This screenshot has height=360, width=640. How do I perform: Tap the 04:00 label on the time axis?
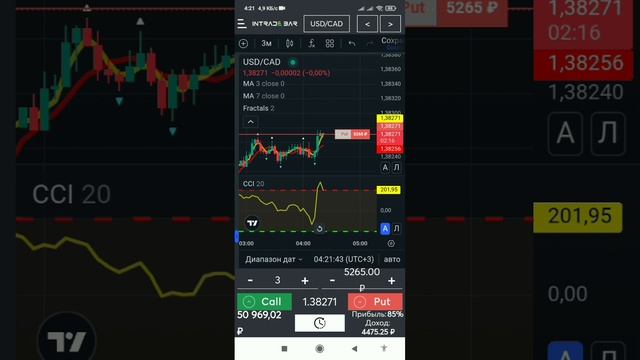tap(303, 243)
